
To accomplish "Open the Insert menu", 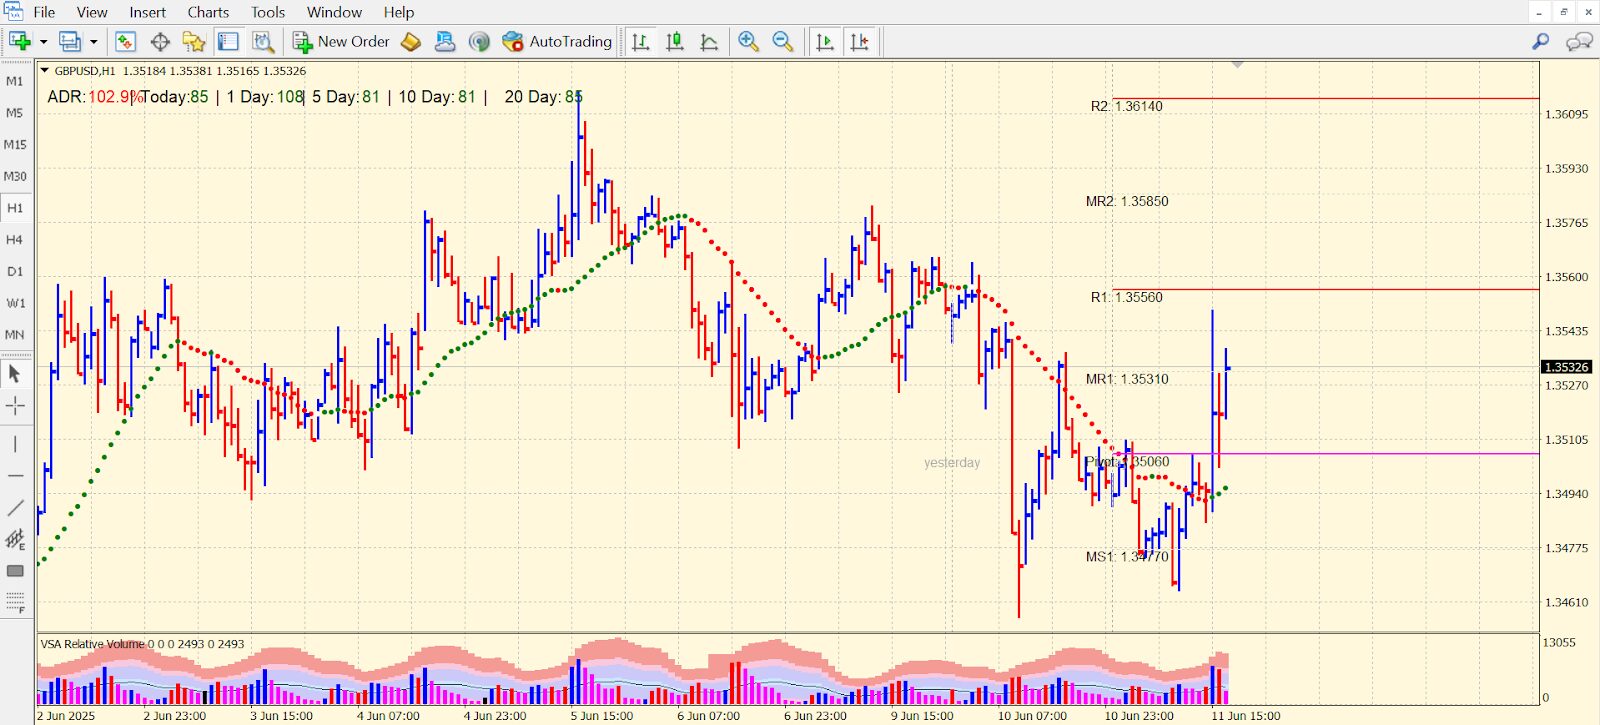I will [147, 12].
